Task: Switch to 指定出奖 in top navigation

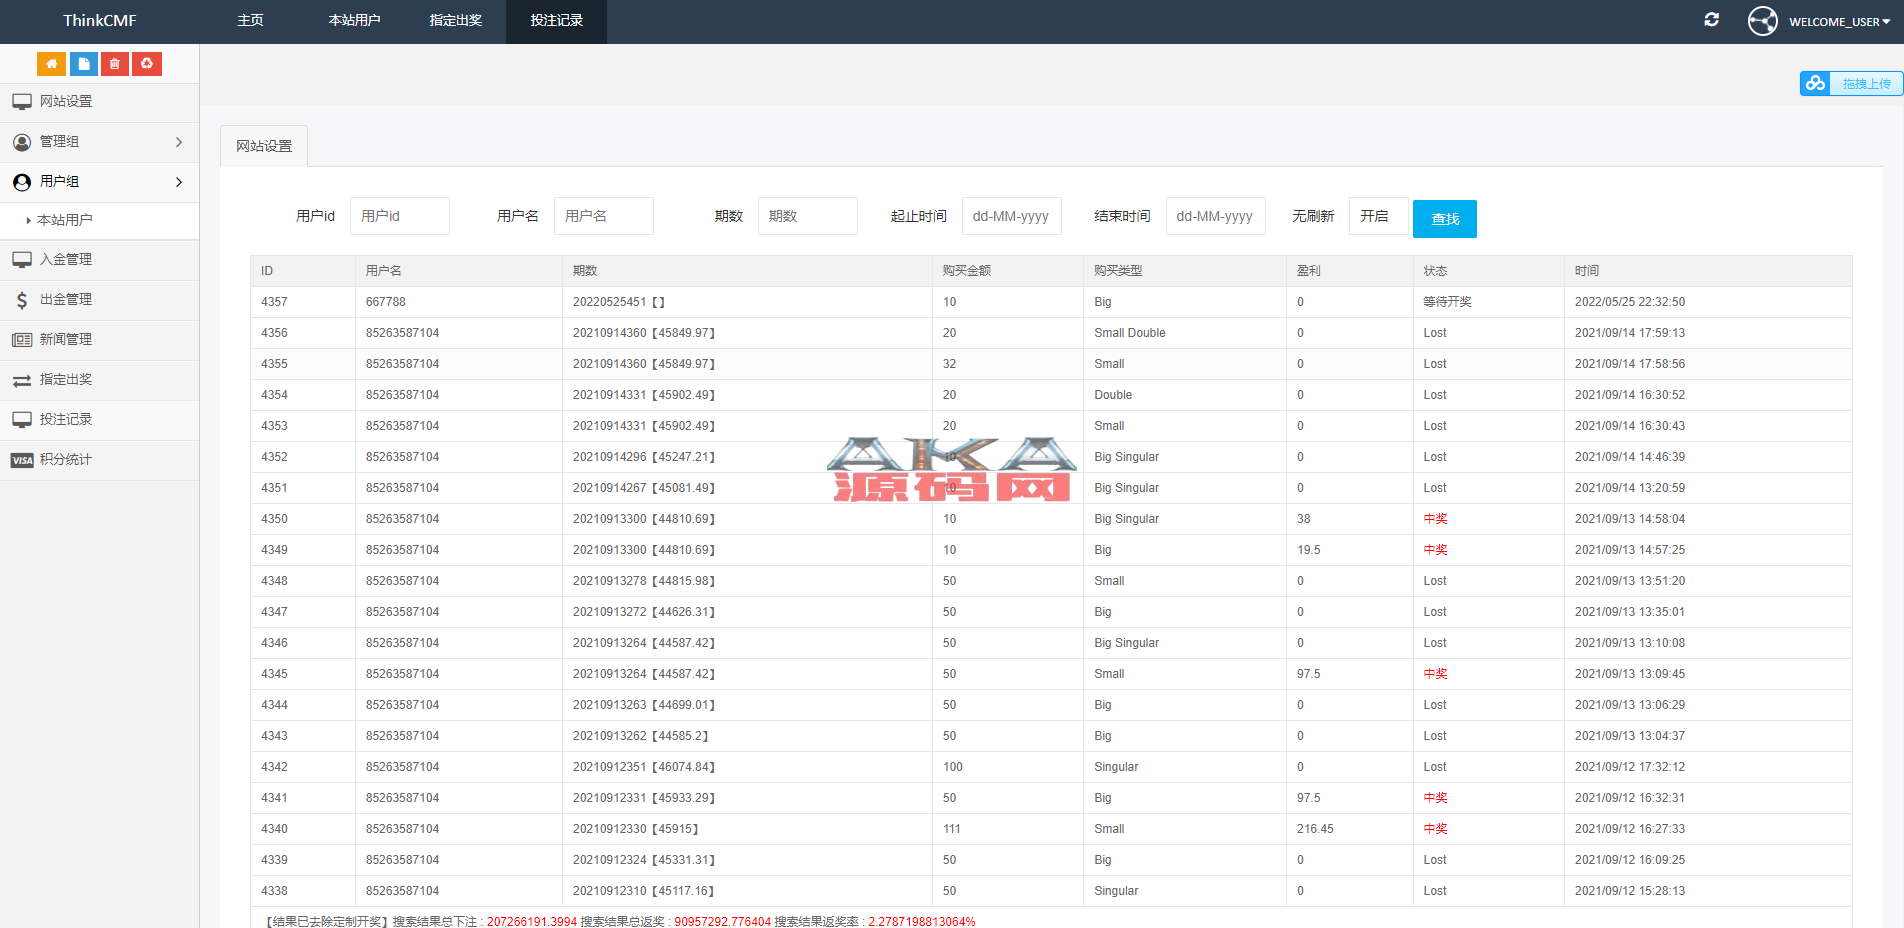Action: [455, 21]
